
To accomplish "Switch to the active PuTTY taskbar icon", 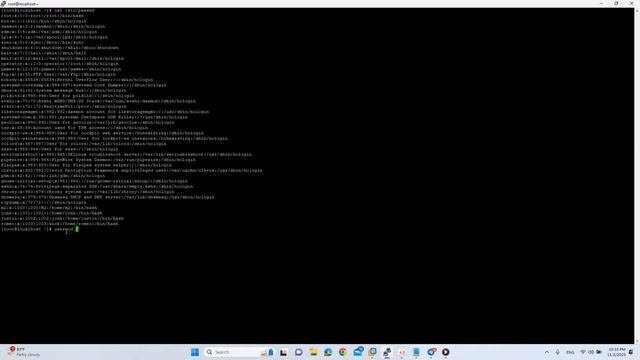I will pos(387,352).
